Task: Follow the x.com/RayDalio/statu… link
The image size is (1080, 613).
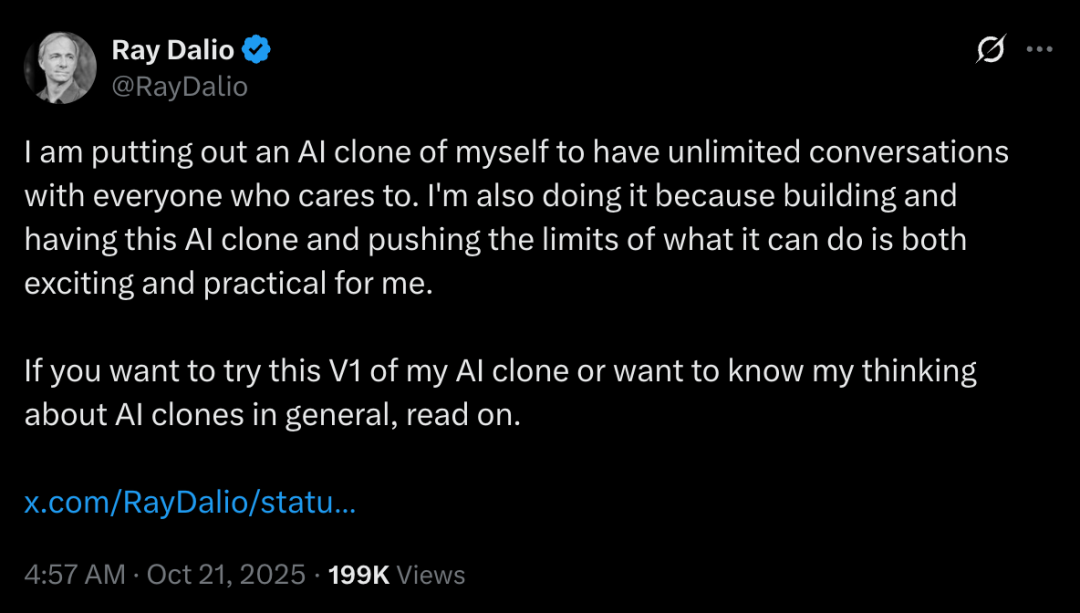Action: point(190,502)
